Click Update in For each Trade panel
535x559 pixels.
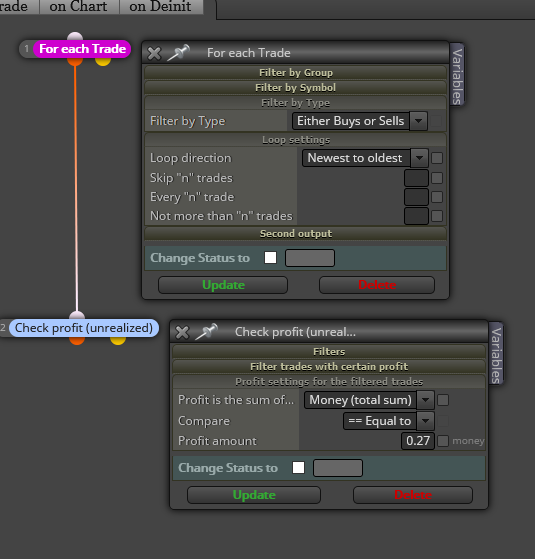click(x=223, y=285)
